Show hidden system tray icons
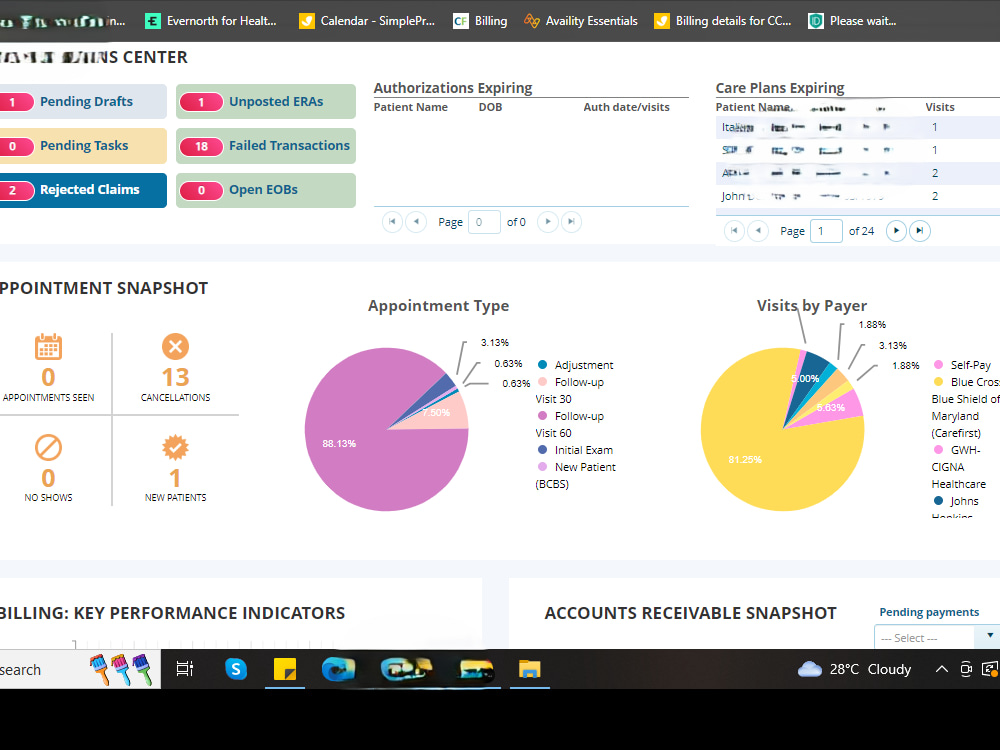The image size is (1000, 750). point(941,669)
